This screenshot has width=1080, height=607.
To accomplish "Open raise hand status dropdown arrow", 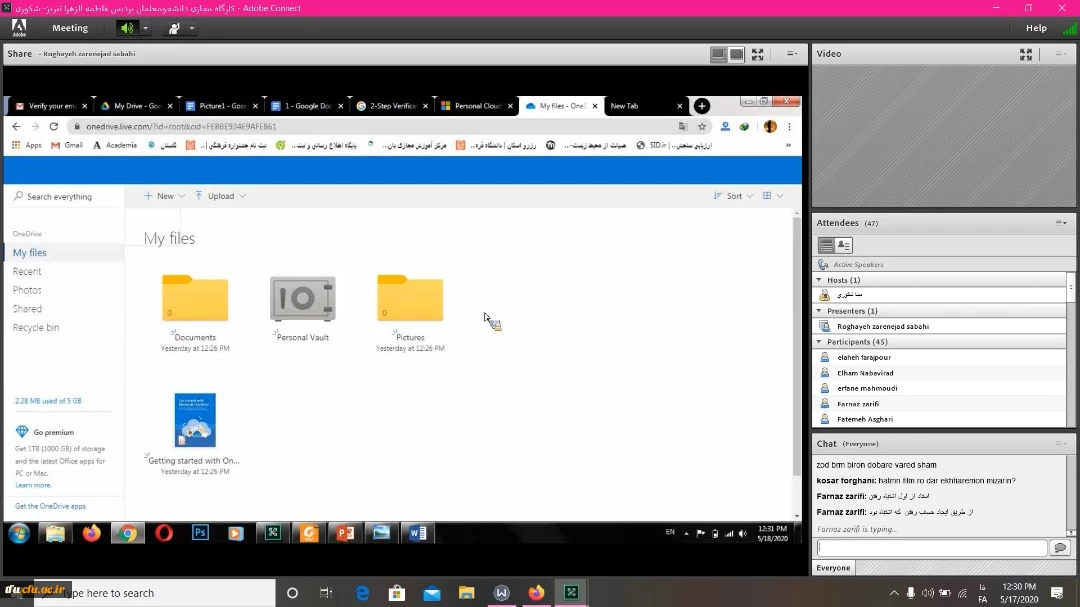I will [192, 28].
